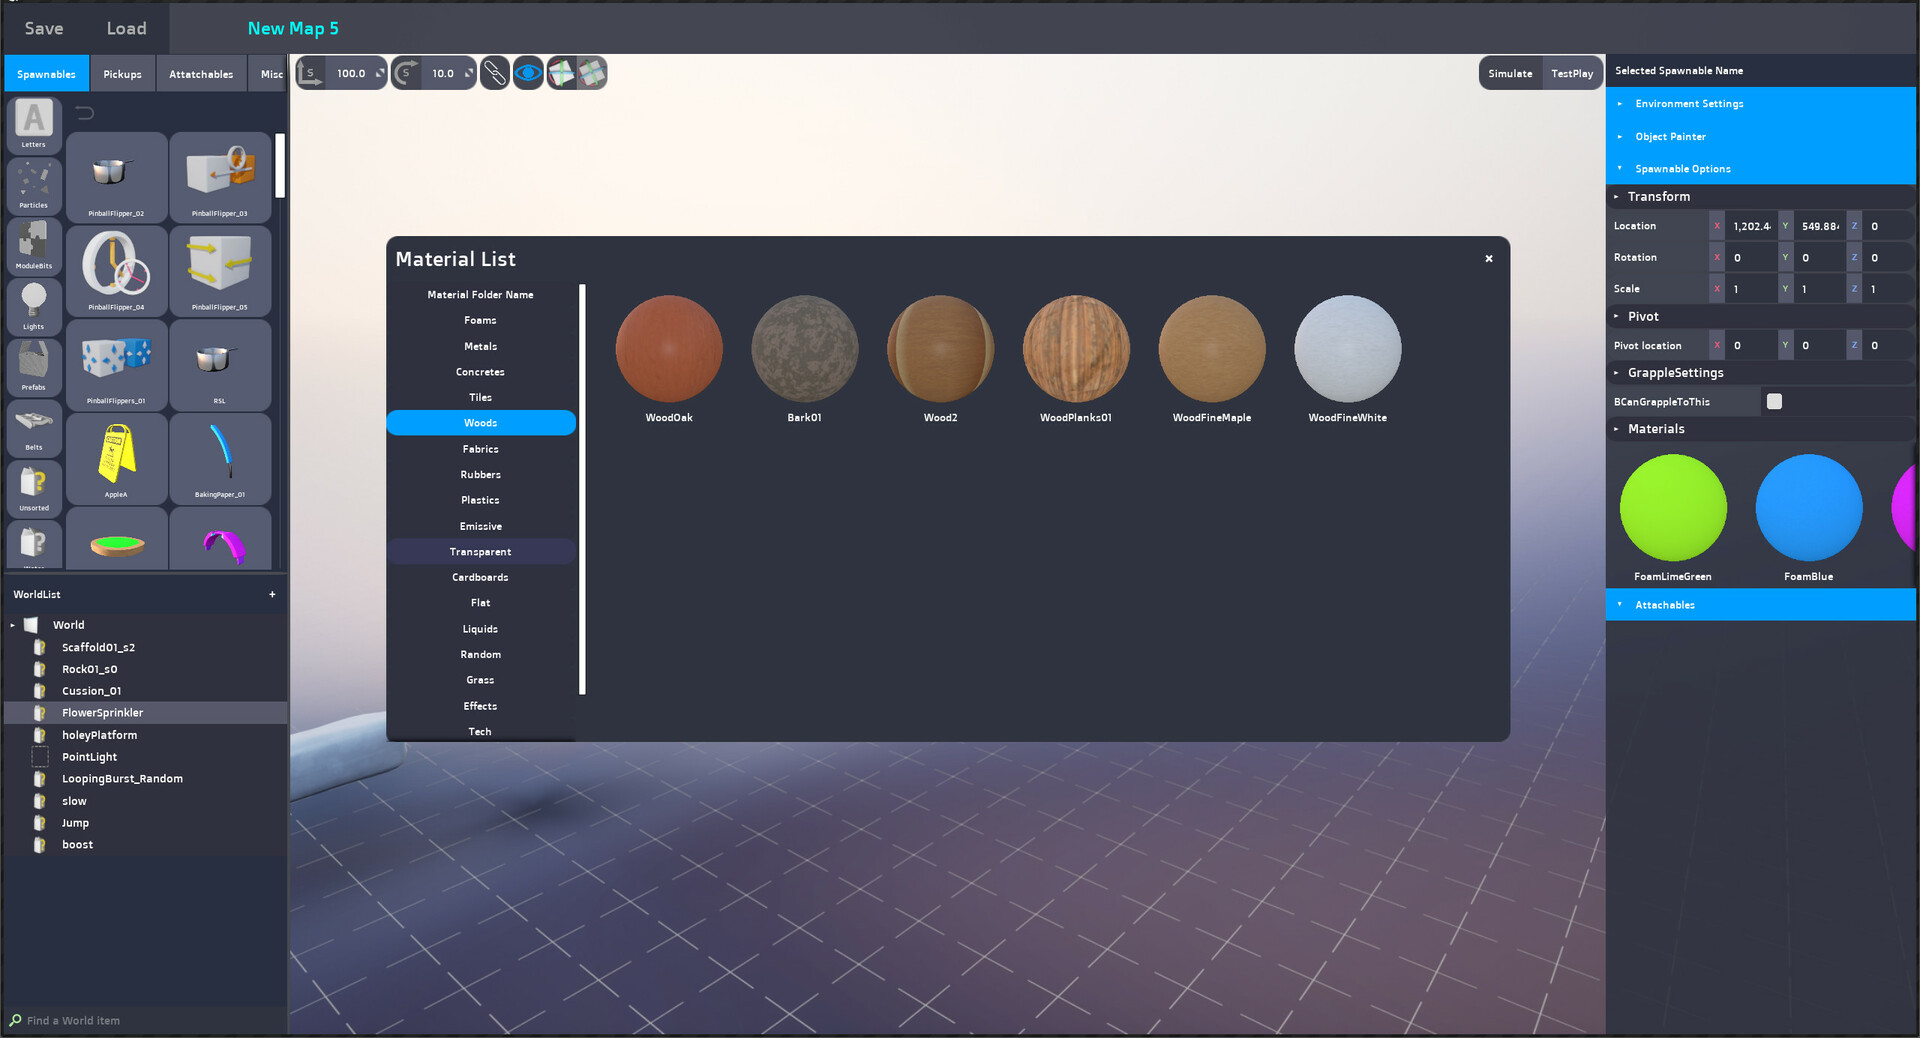Toggle the eye visibility button in toolbar
1920x1038 pixels.
coord(528,73)
